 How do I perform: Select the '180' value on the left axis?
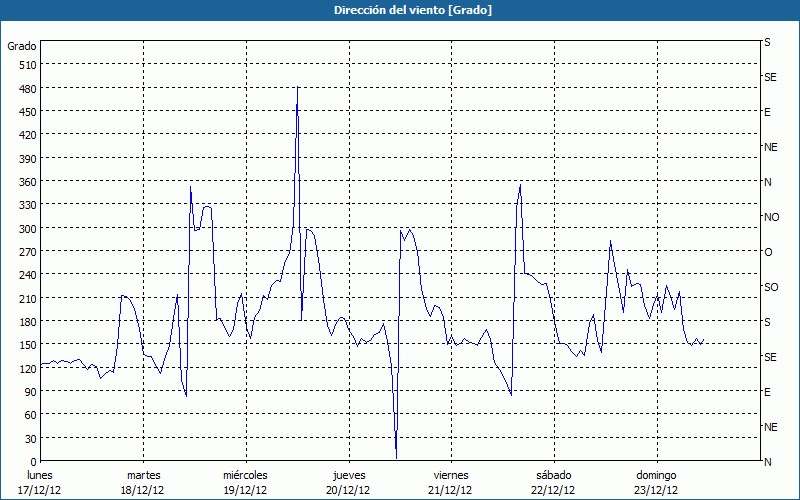(x=27, y=322)
